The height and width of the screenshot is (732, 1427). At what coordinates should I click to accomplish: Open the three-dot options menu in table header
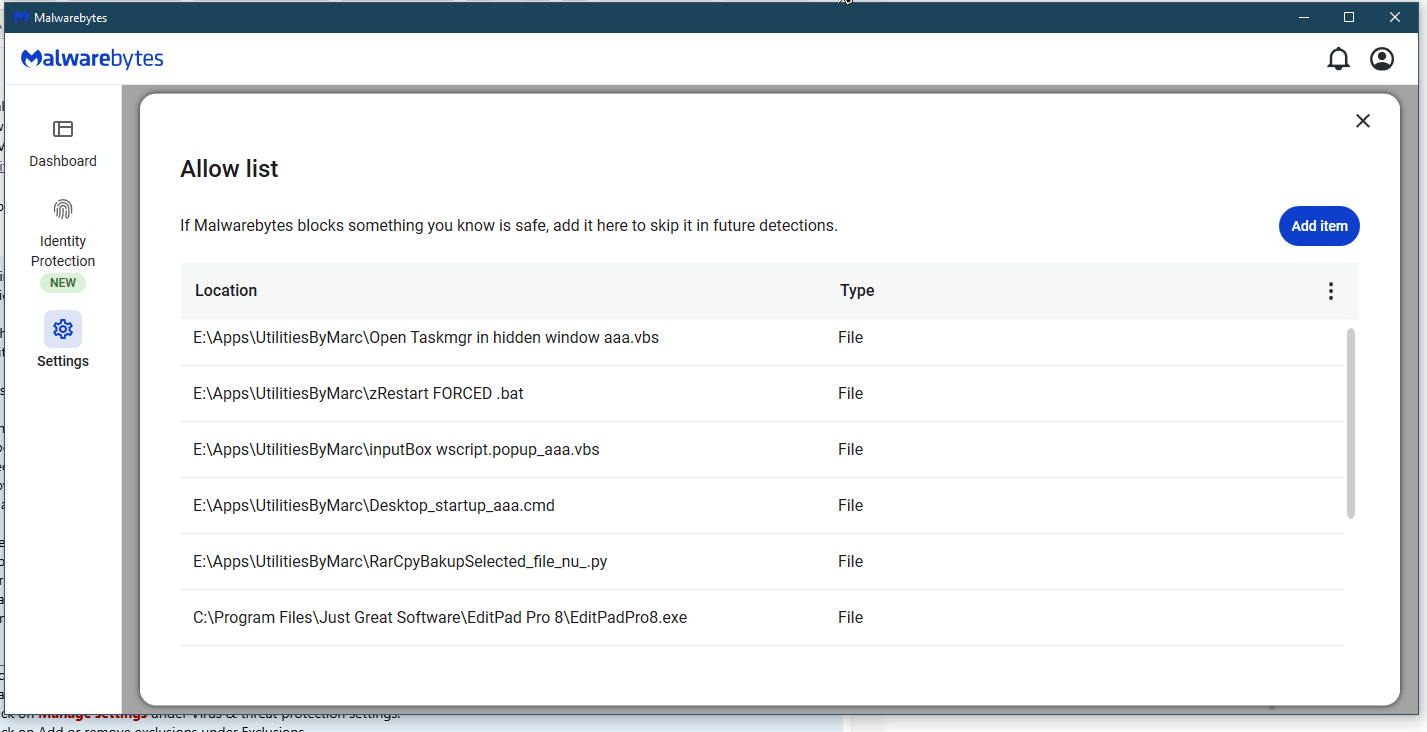(1331, 290)
